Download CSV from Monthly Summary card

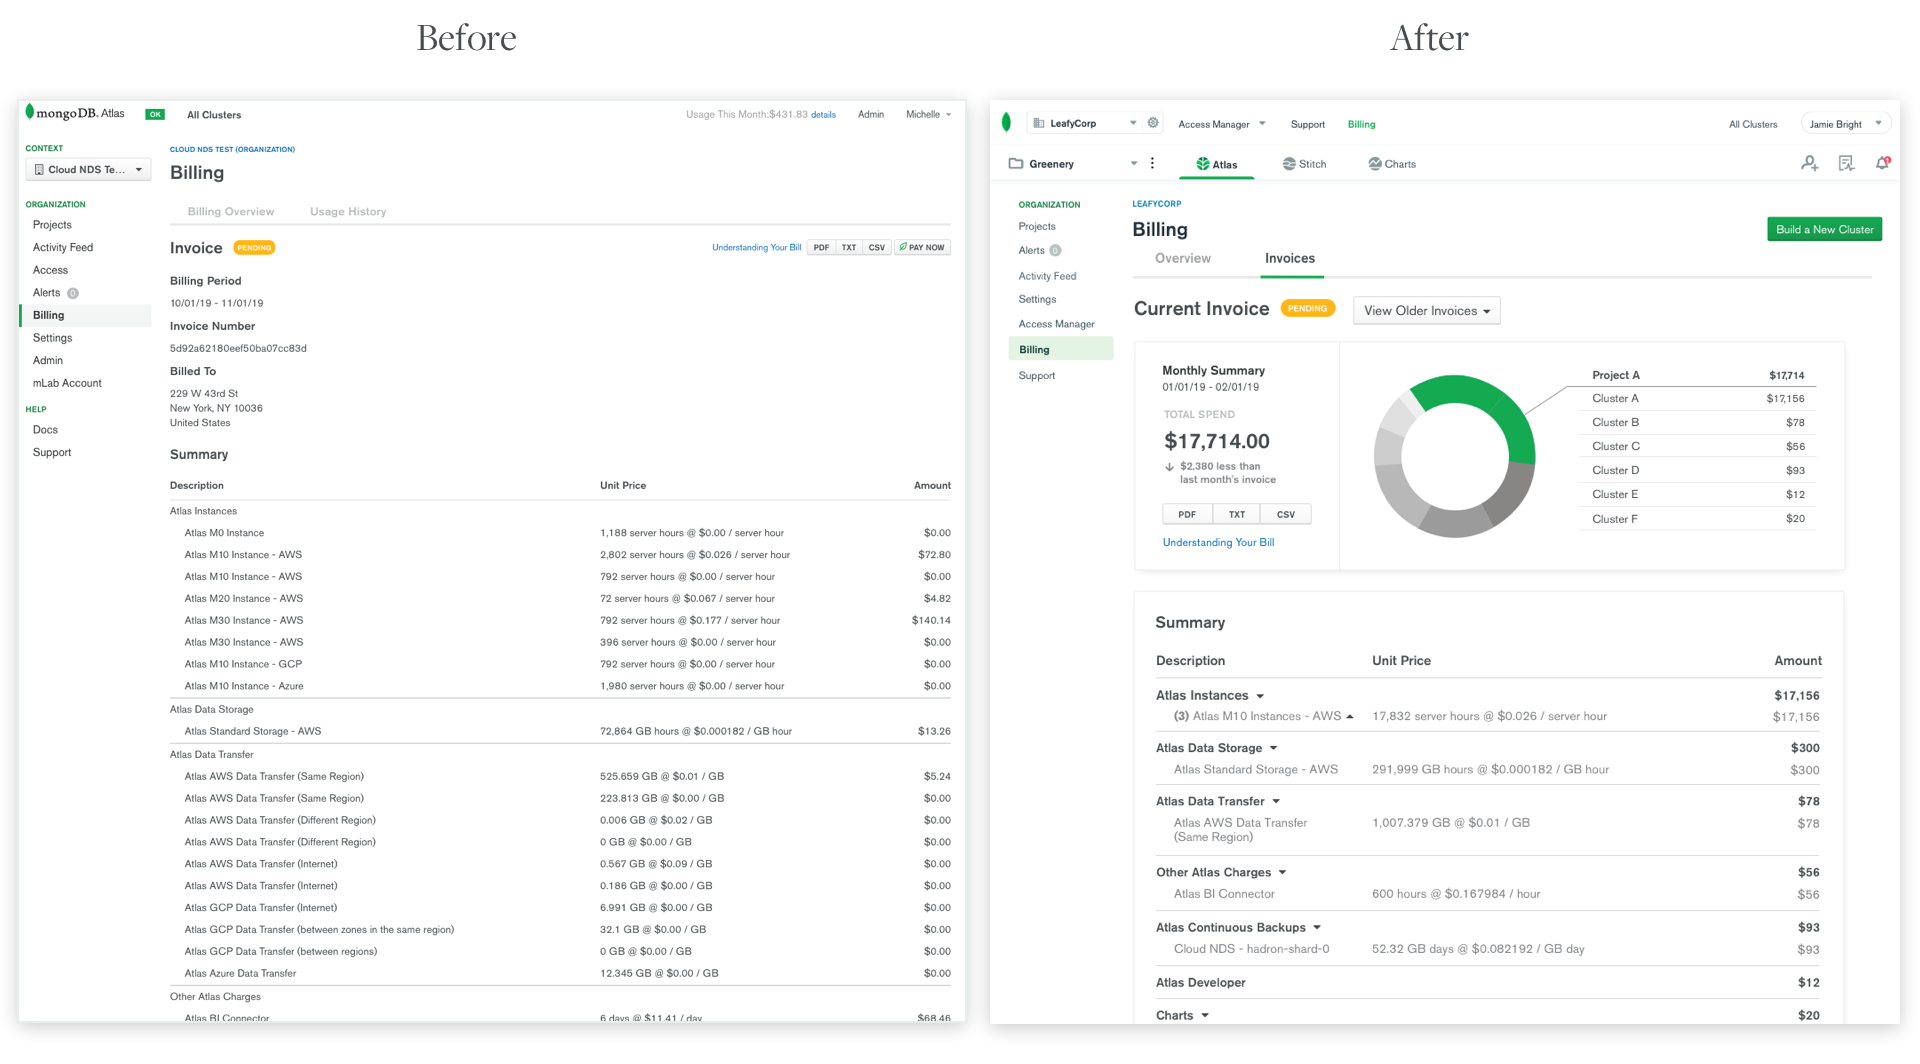click(x=1286, y=514)
